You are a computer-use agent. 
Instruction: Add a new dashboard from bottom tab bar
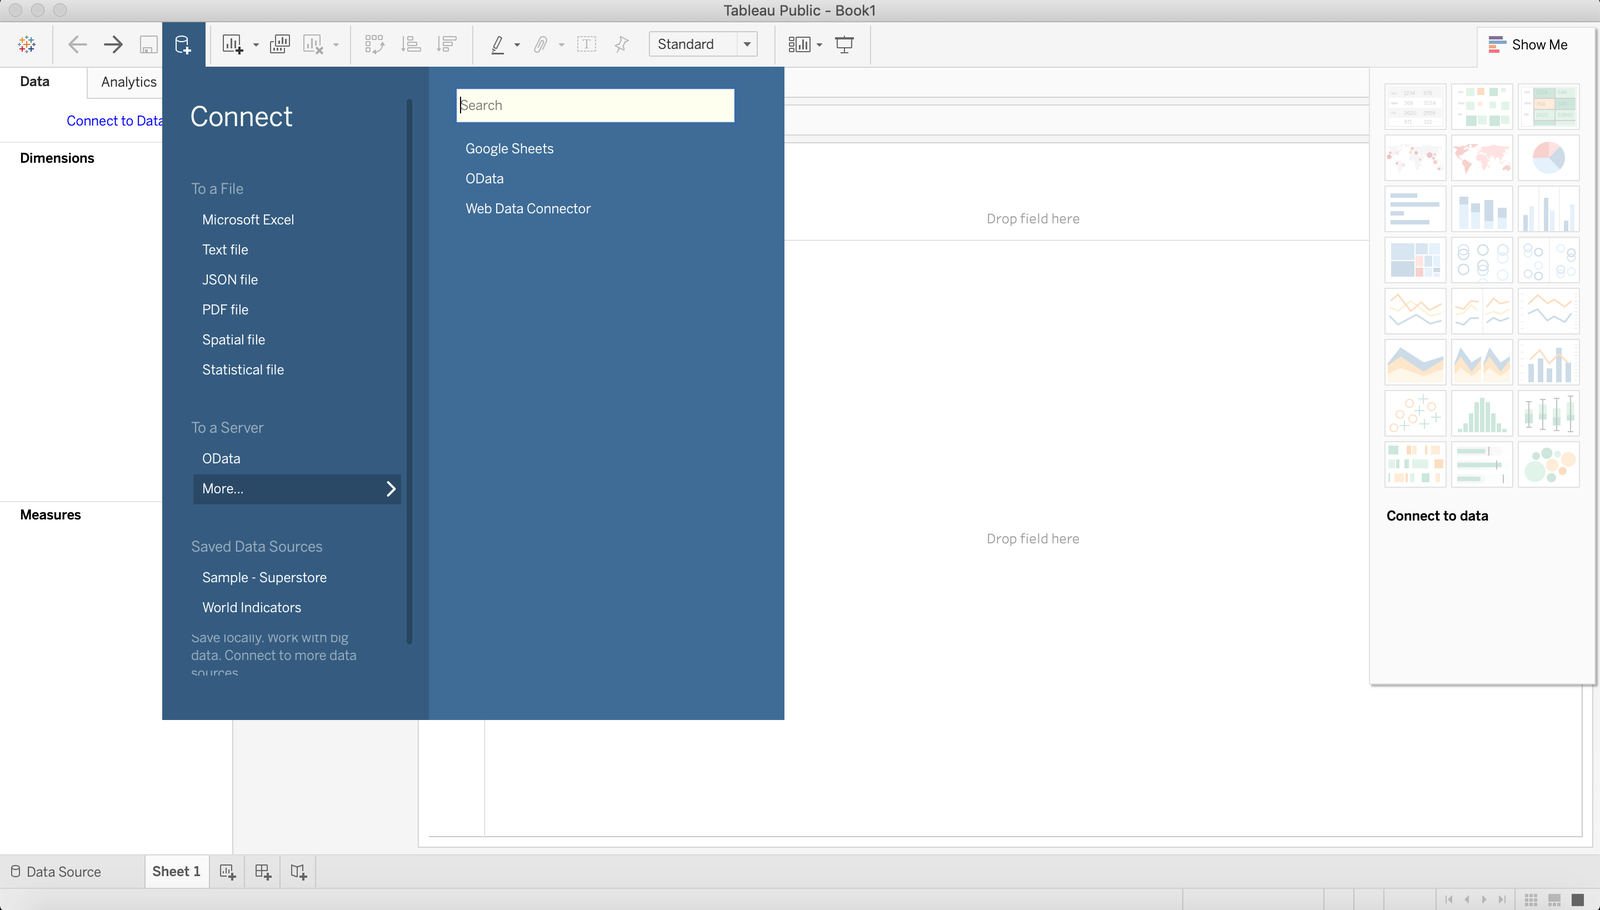click(x=263, y=872)
